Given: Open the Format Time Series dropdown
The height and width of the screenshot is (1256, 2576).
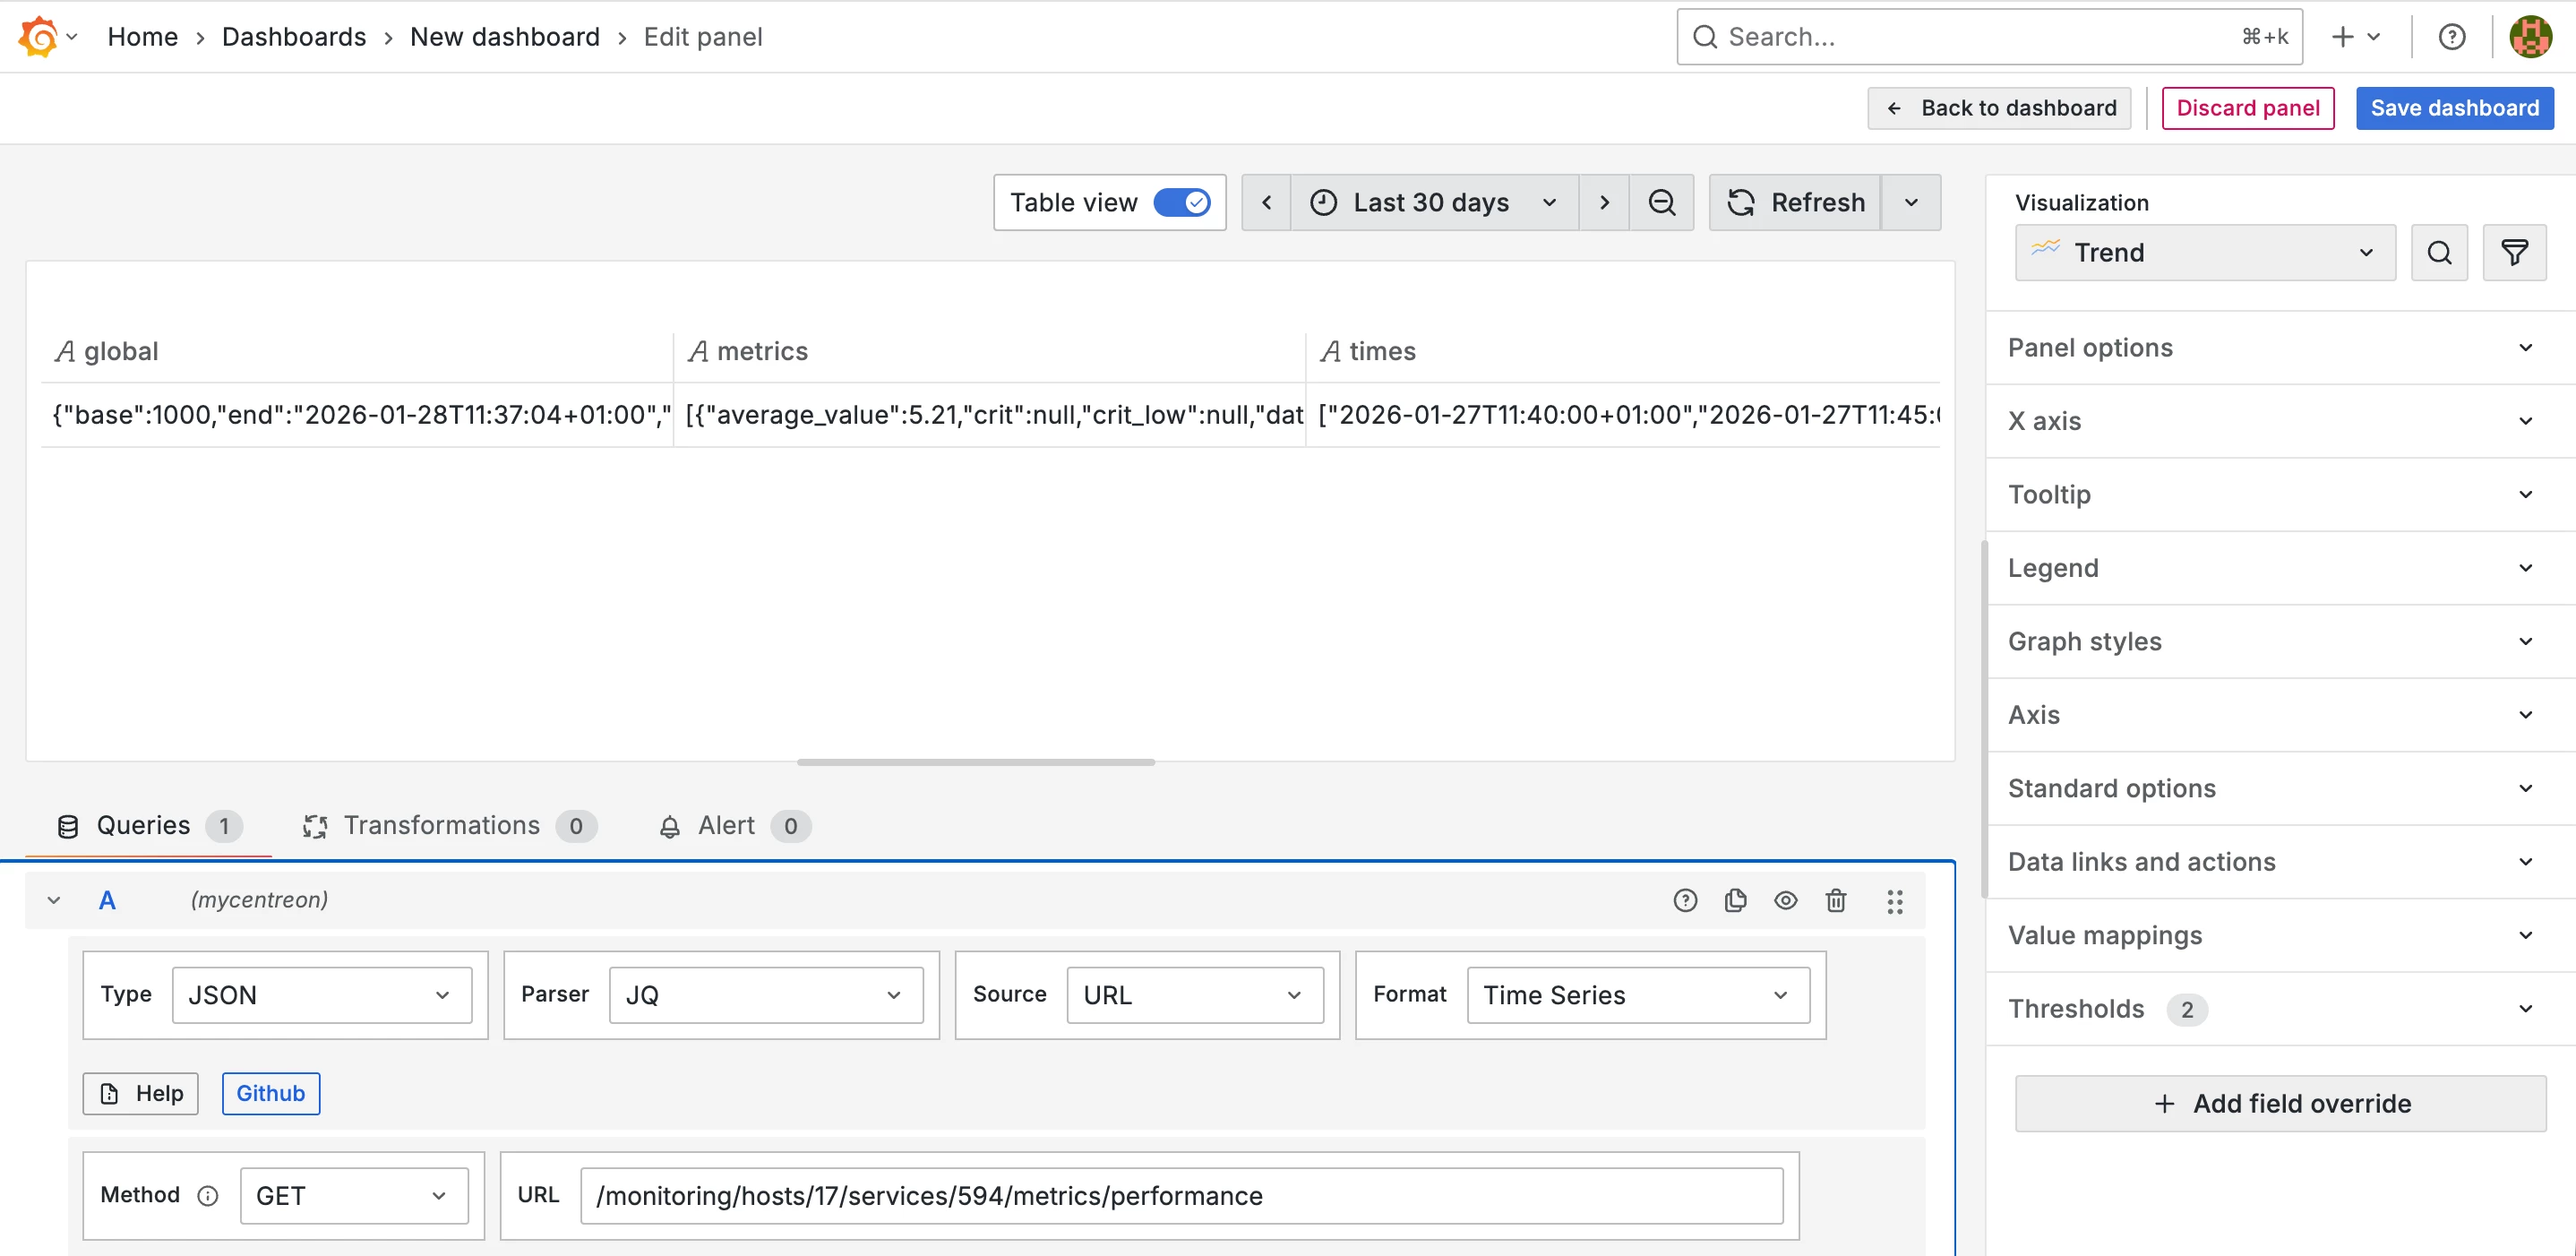Looking at the screenshot, I should pyautogui.click(x=1637, y=995).
